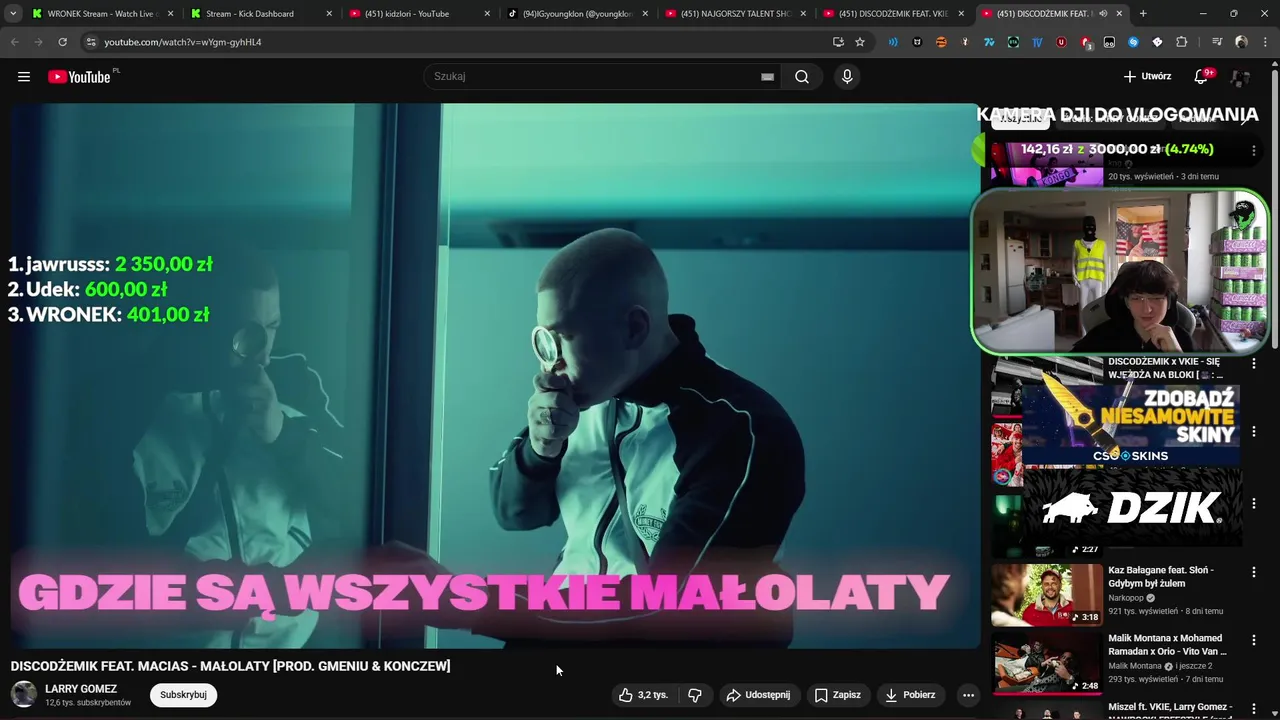The image size is (1280, 720).
Task: Open the media controls playlist icon
Action: pyautogui.click(x=1217, y=42)
